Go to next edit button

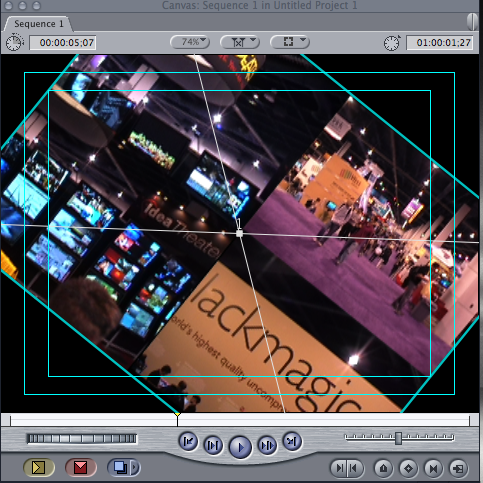click(x=292, y=442)
